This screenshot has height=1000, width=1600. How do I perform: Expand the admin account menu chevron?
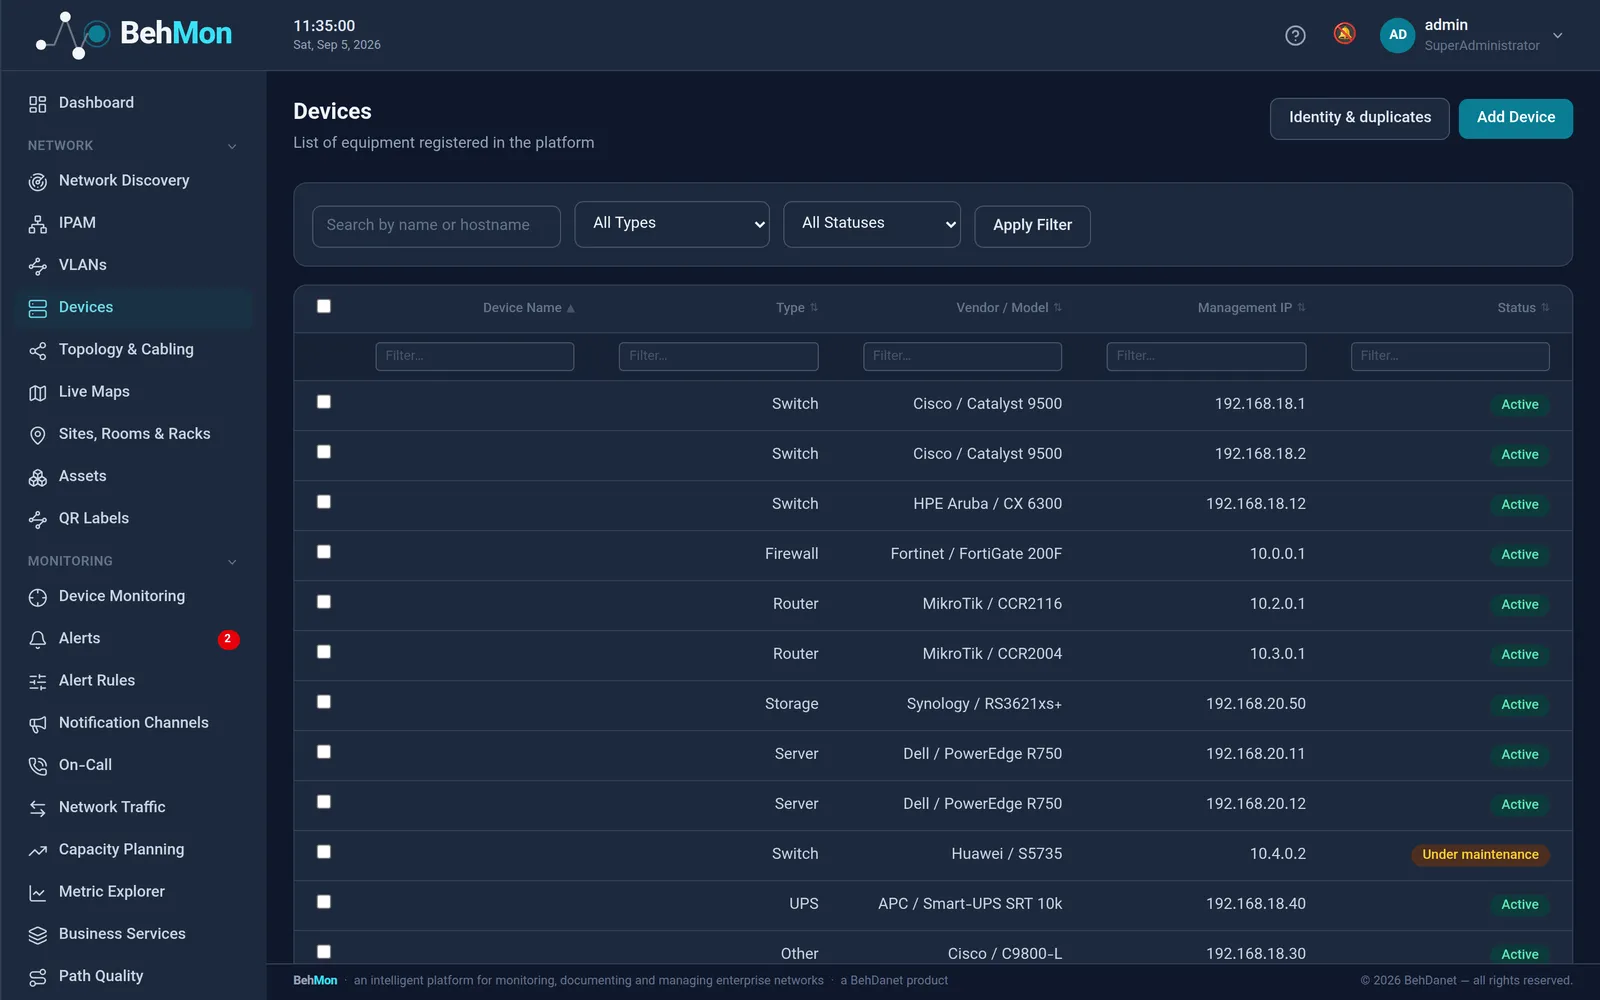pos(1558,36)
